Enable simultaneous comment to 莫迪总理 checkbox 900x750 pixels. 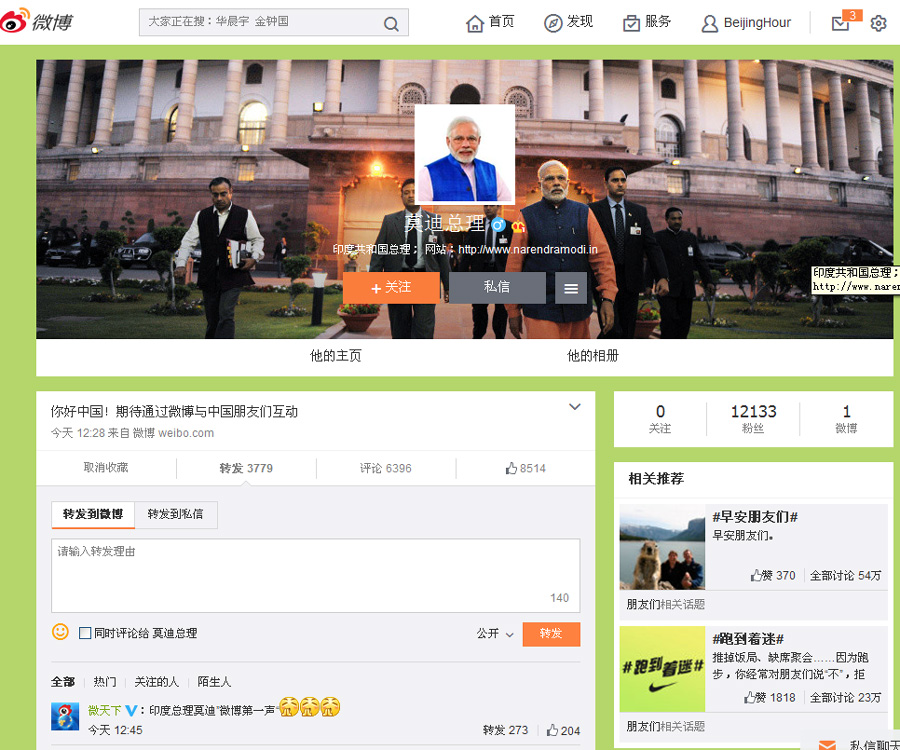click(x=85, y=633)
